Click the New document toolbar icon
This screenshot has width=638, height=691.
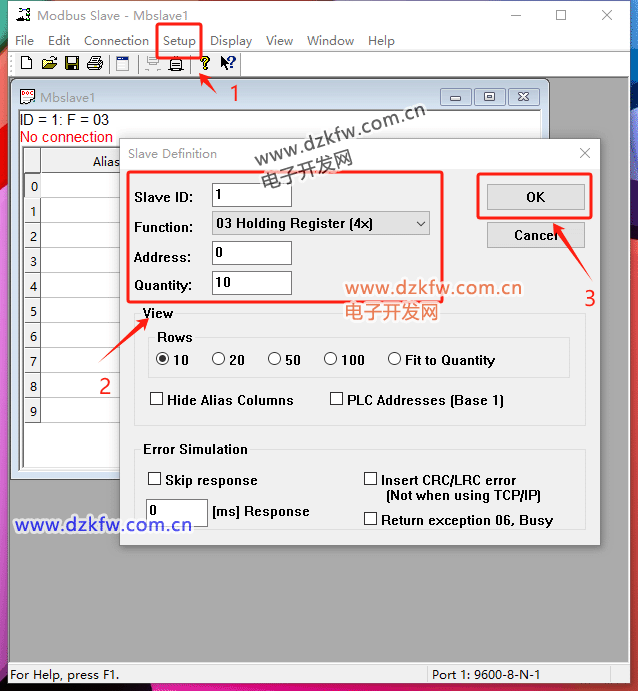(x=26, y=64)
